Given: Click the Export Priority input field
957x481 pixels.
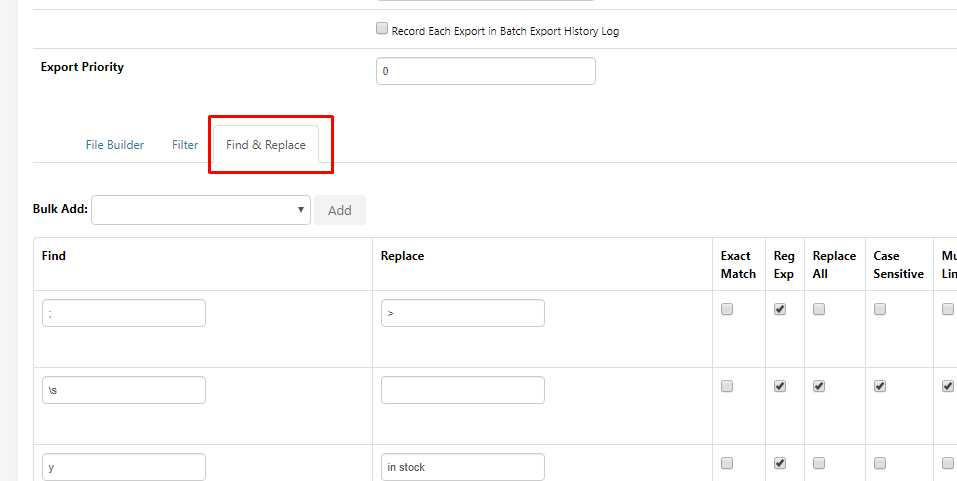Looking at the screenshot, I should [x=486, y=71].
